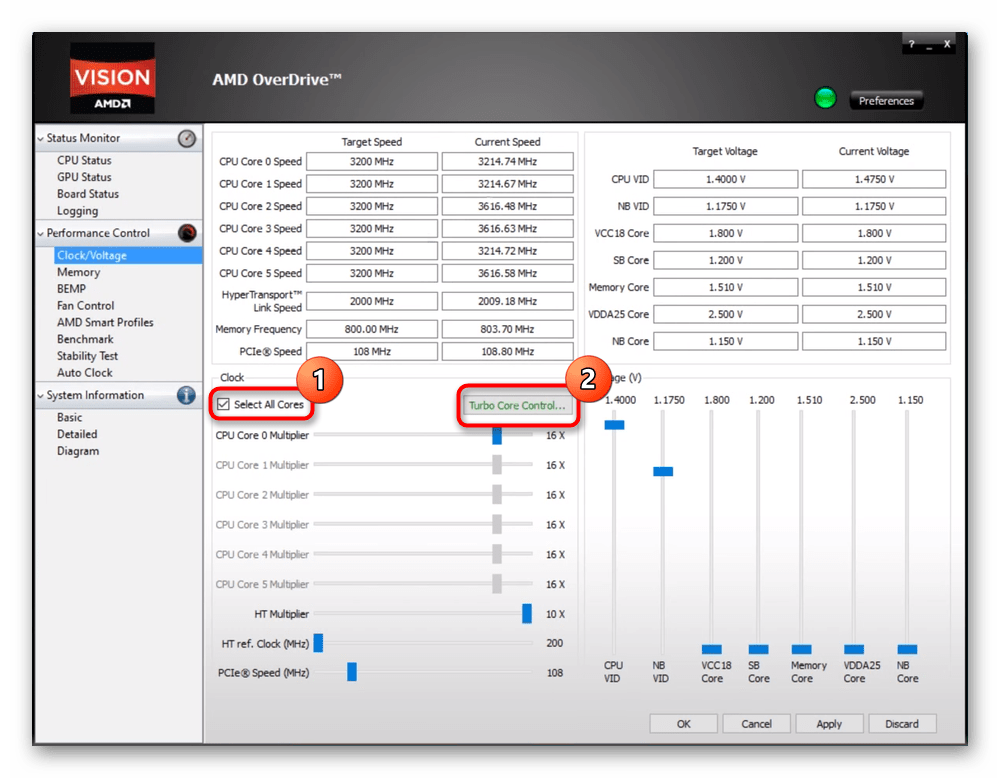Screen dimensions: 1000x778
Task: Click the help question mark icon
Action: tap(911, 45)
